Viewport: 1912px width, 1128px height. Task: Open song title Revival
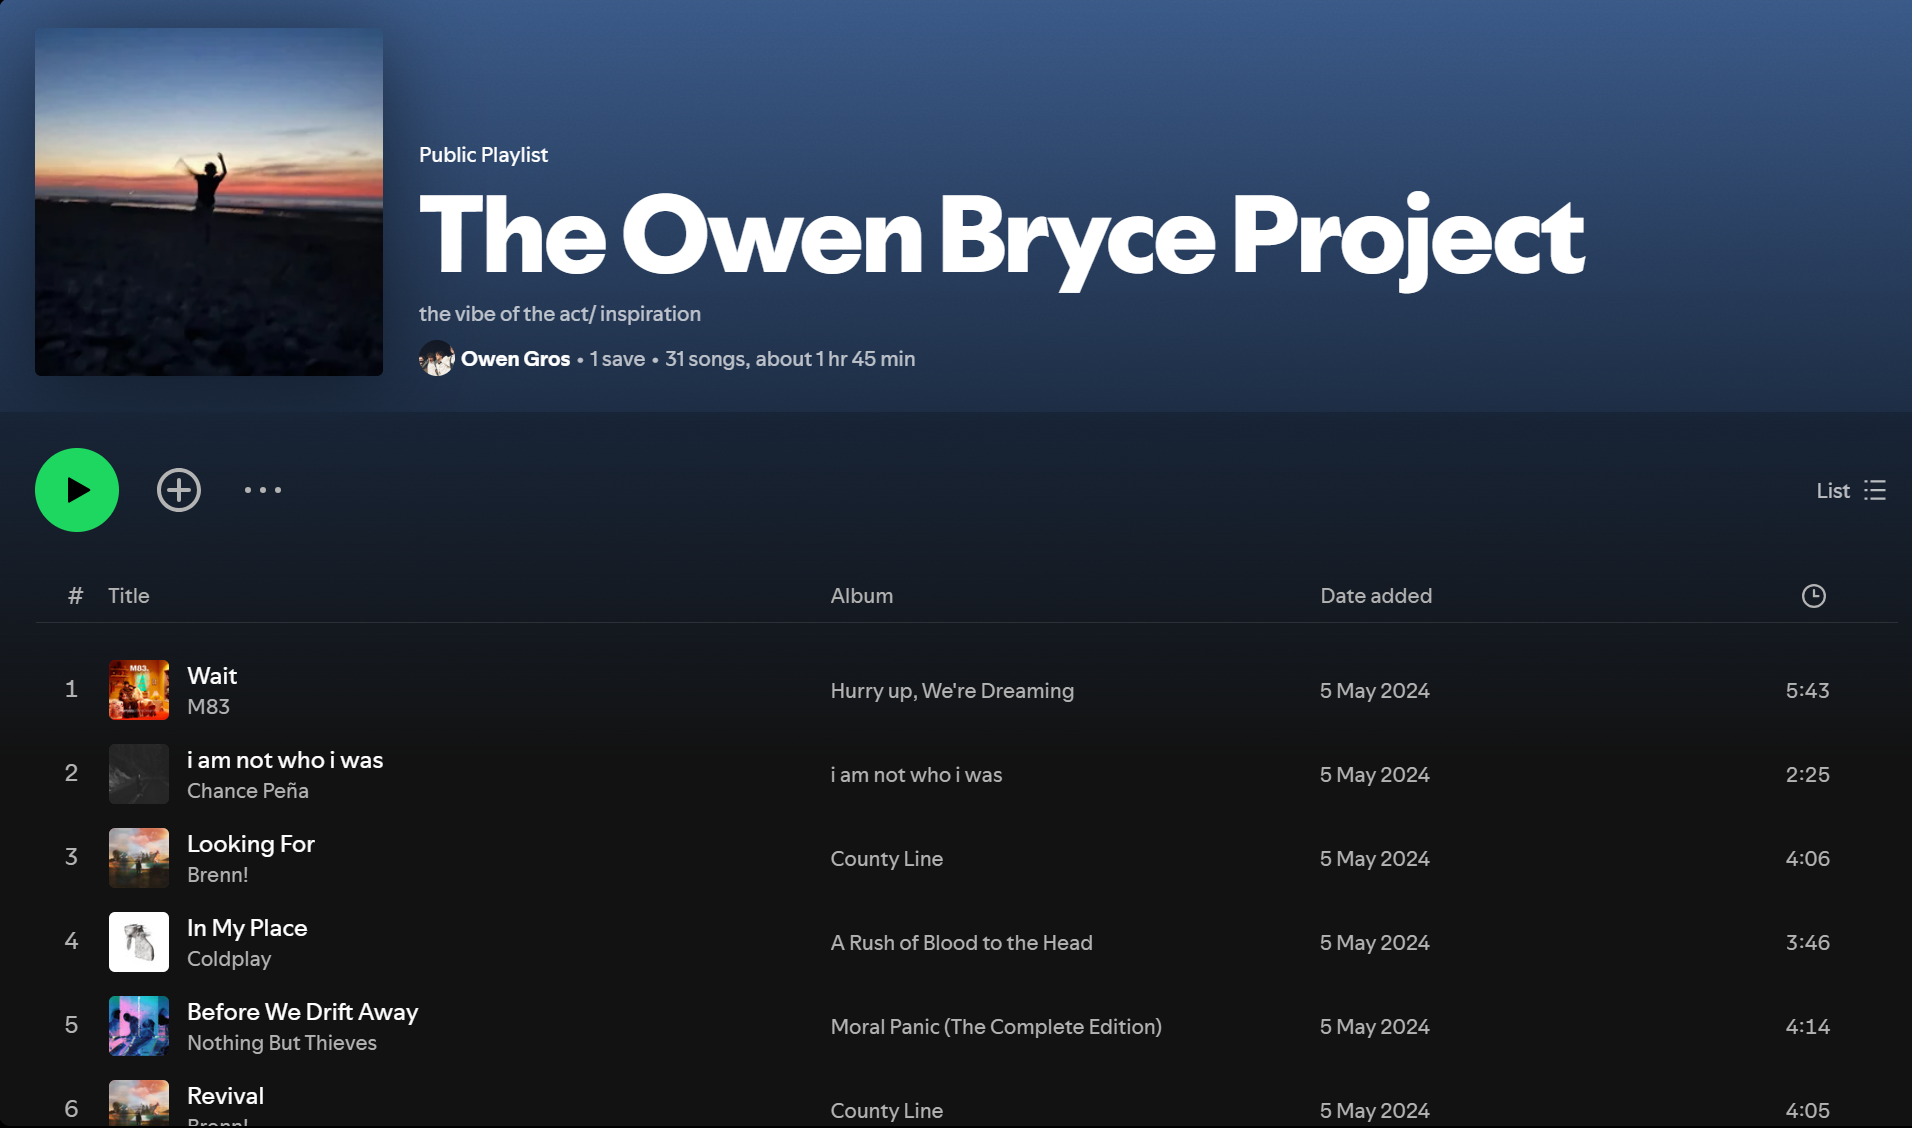pos(226,1096)
